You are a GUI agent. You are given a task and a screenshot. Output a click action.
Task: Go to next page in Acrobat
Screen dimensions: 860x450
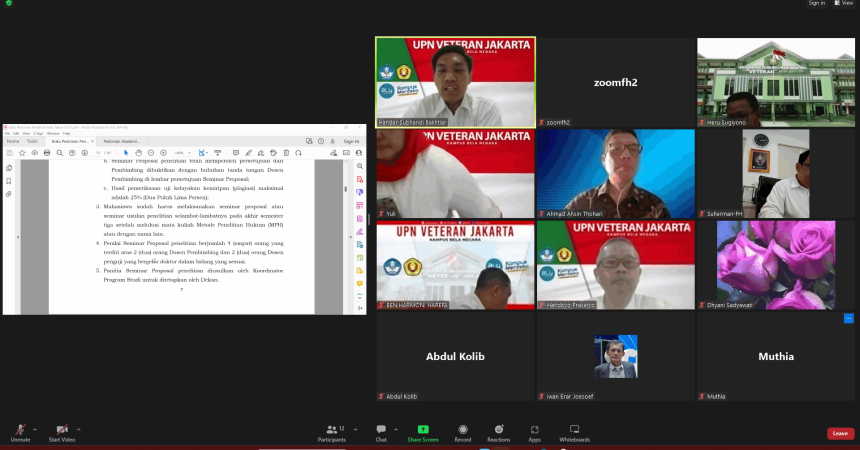click(84, 153)
